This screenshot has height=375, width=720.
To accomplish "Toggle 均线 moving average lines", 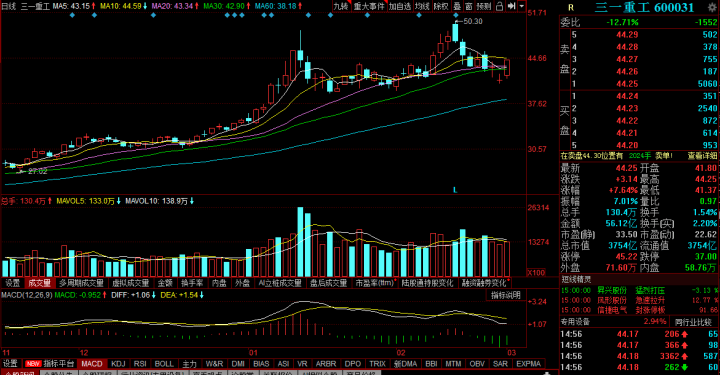I will pos(422,6).
